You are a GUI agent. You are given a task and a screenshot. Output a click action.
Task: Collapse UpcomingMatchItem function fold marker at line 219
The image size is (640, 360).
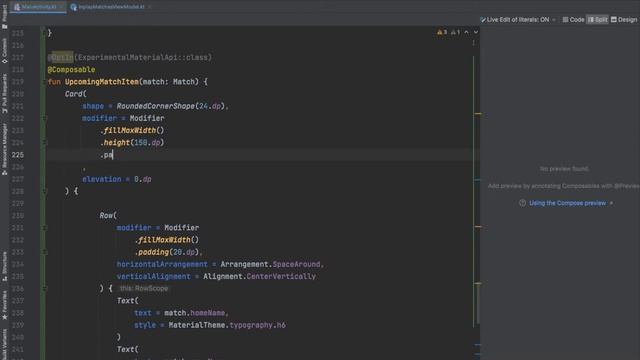tap(44, 82)
